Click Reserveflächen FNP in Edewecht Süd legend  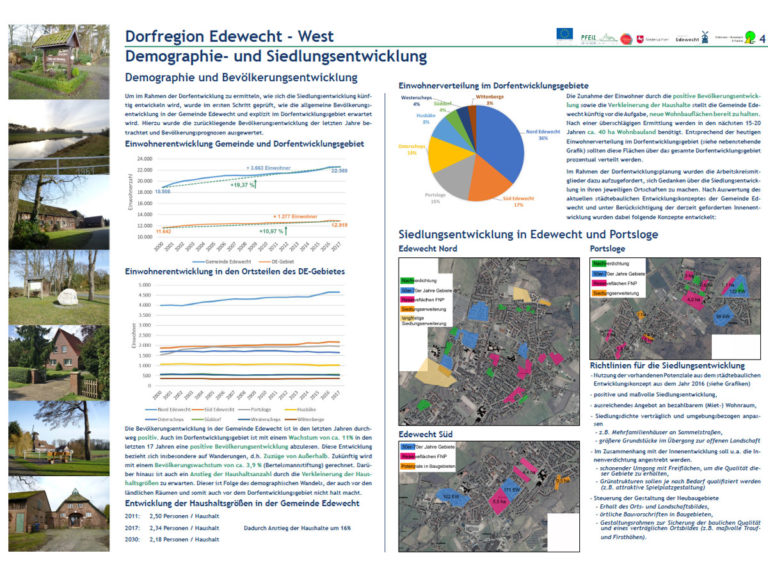pyautogui.click(x=423, y=456)
